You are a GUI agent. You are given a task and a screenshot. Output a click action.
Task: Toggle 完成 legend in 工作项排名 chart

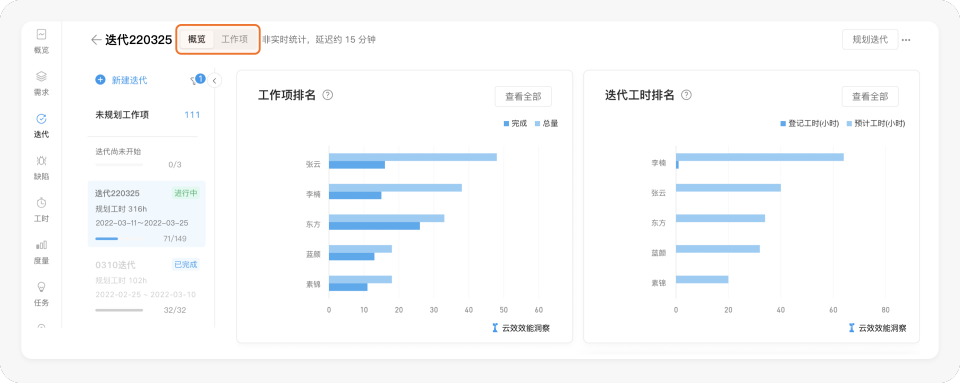coord(515,123)
